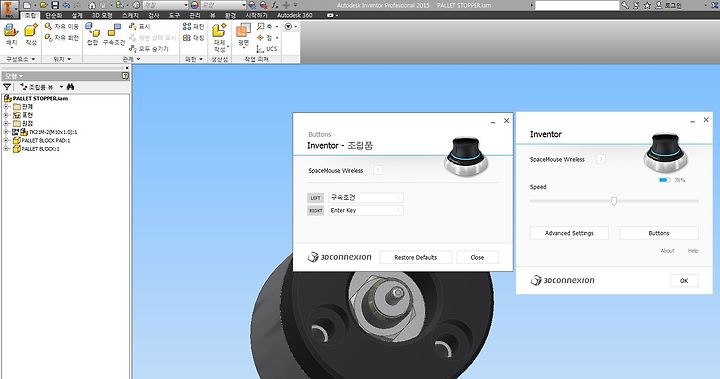The height and width of the screenshot is (379, 720).
Task: Click the browser panel help question icon
Action: [x=125, y=76]
